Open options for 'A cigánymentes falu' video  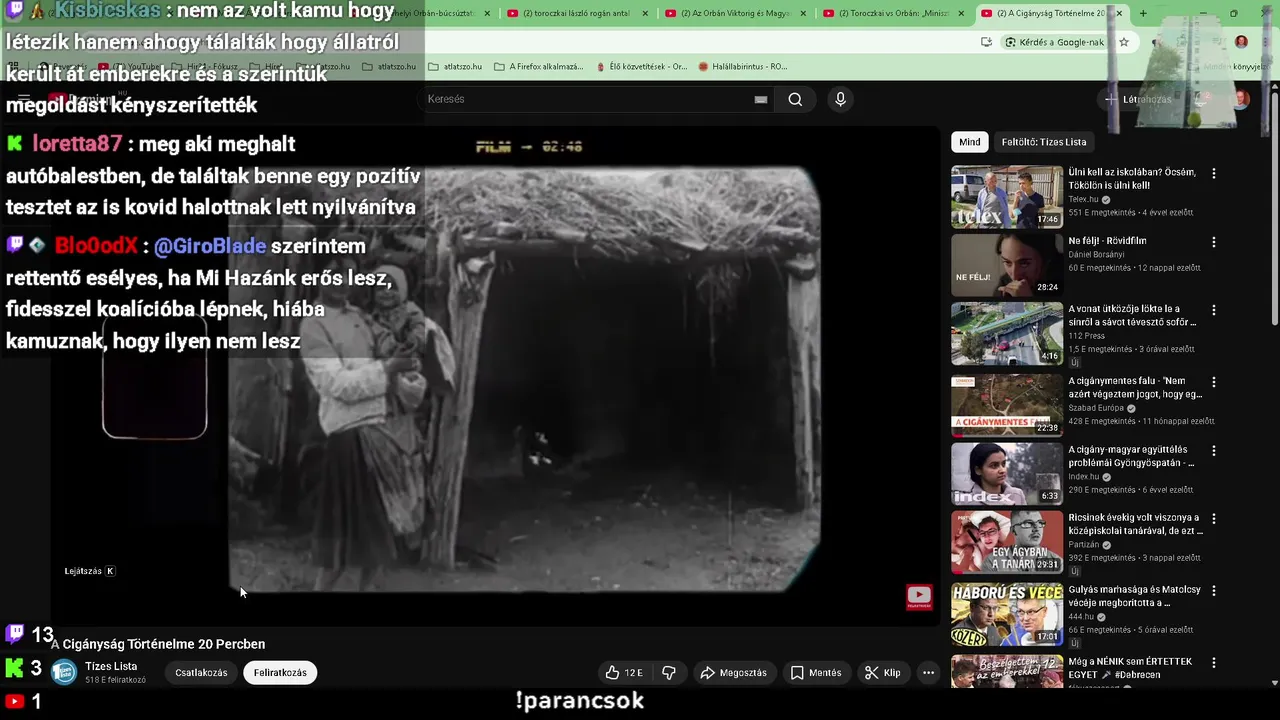[x=1214, y=382]
